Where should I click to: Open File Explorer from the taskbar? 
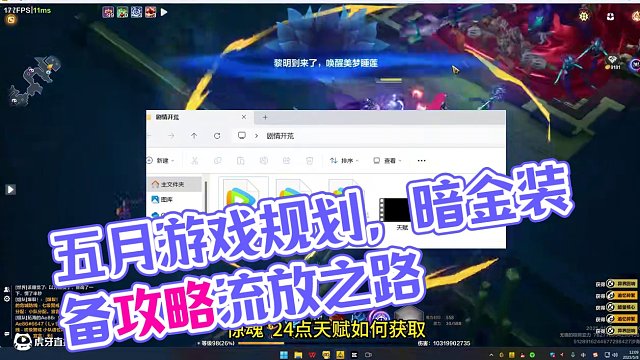[298, 355]
